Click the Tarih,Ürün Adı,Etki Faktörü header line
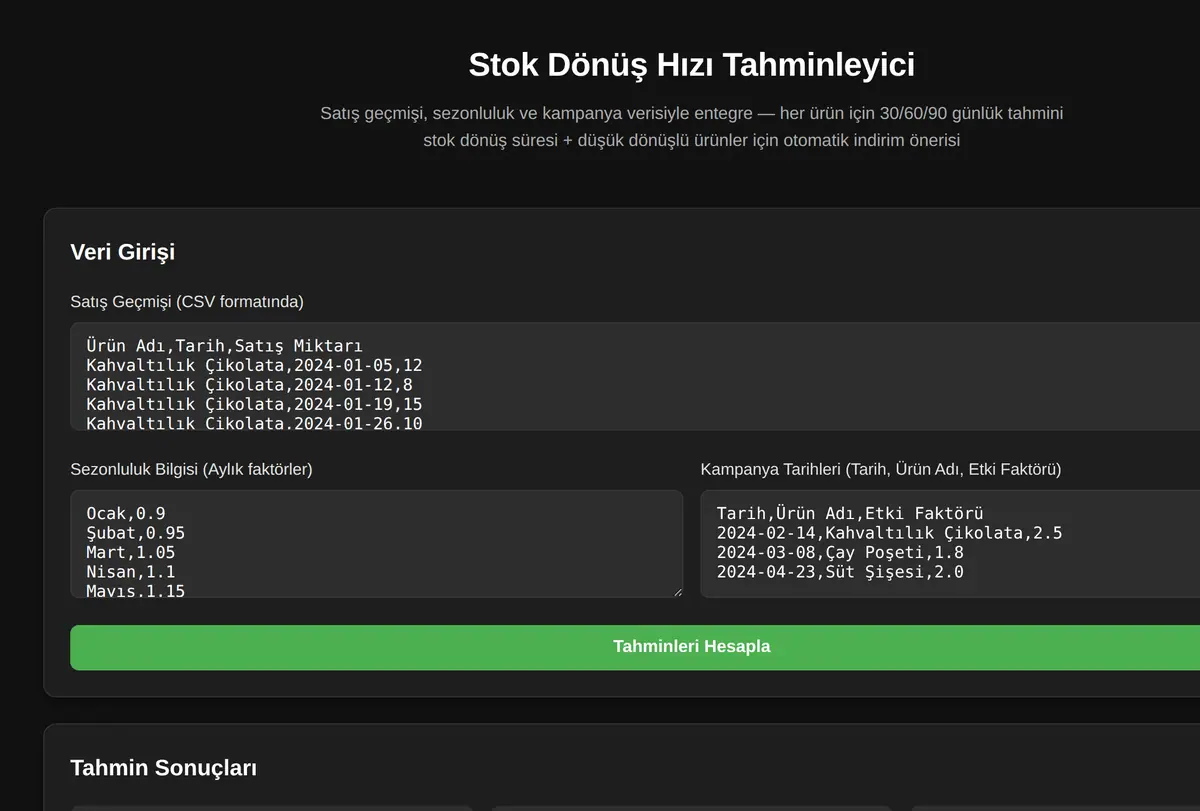Screen dimensions: 1200x811 [x=850, y=513]
